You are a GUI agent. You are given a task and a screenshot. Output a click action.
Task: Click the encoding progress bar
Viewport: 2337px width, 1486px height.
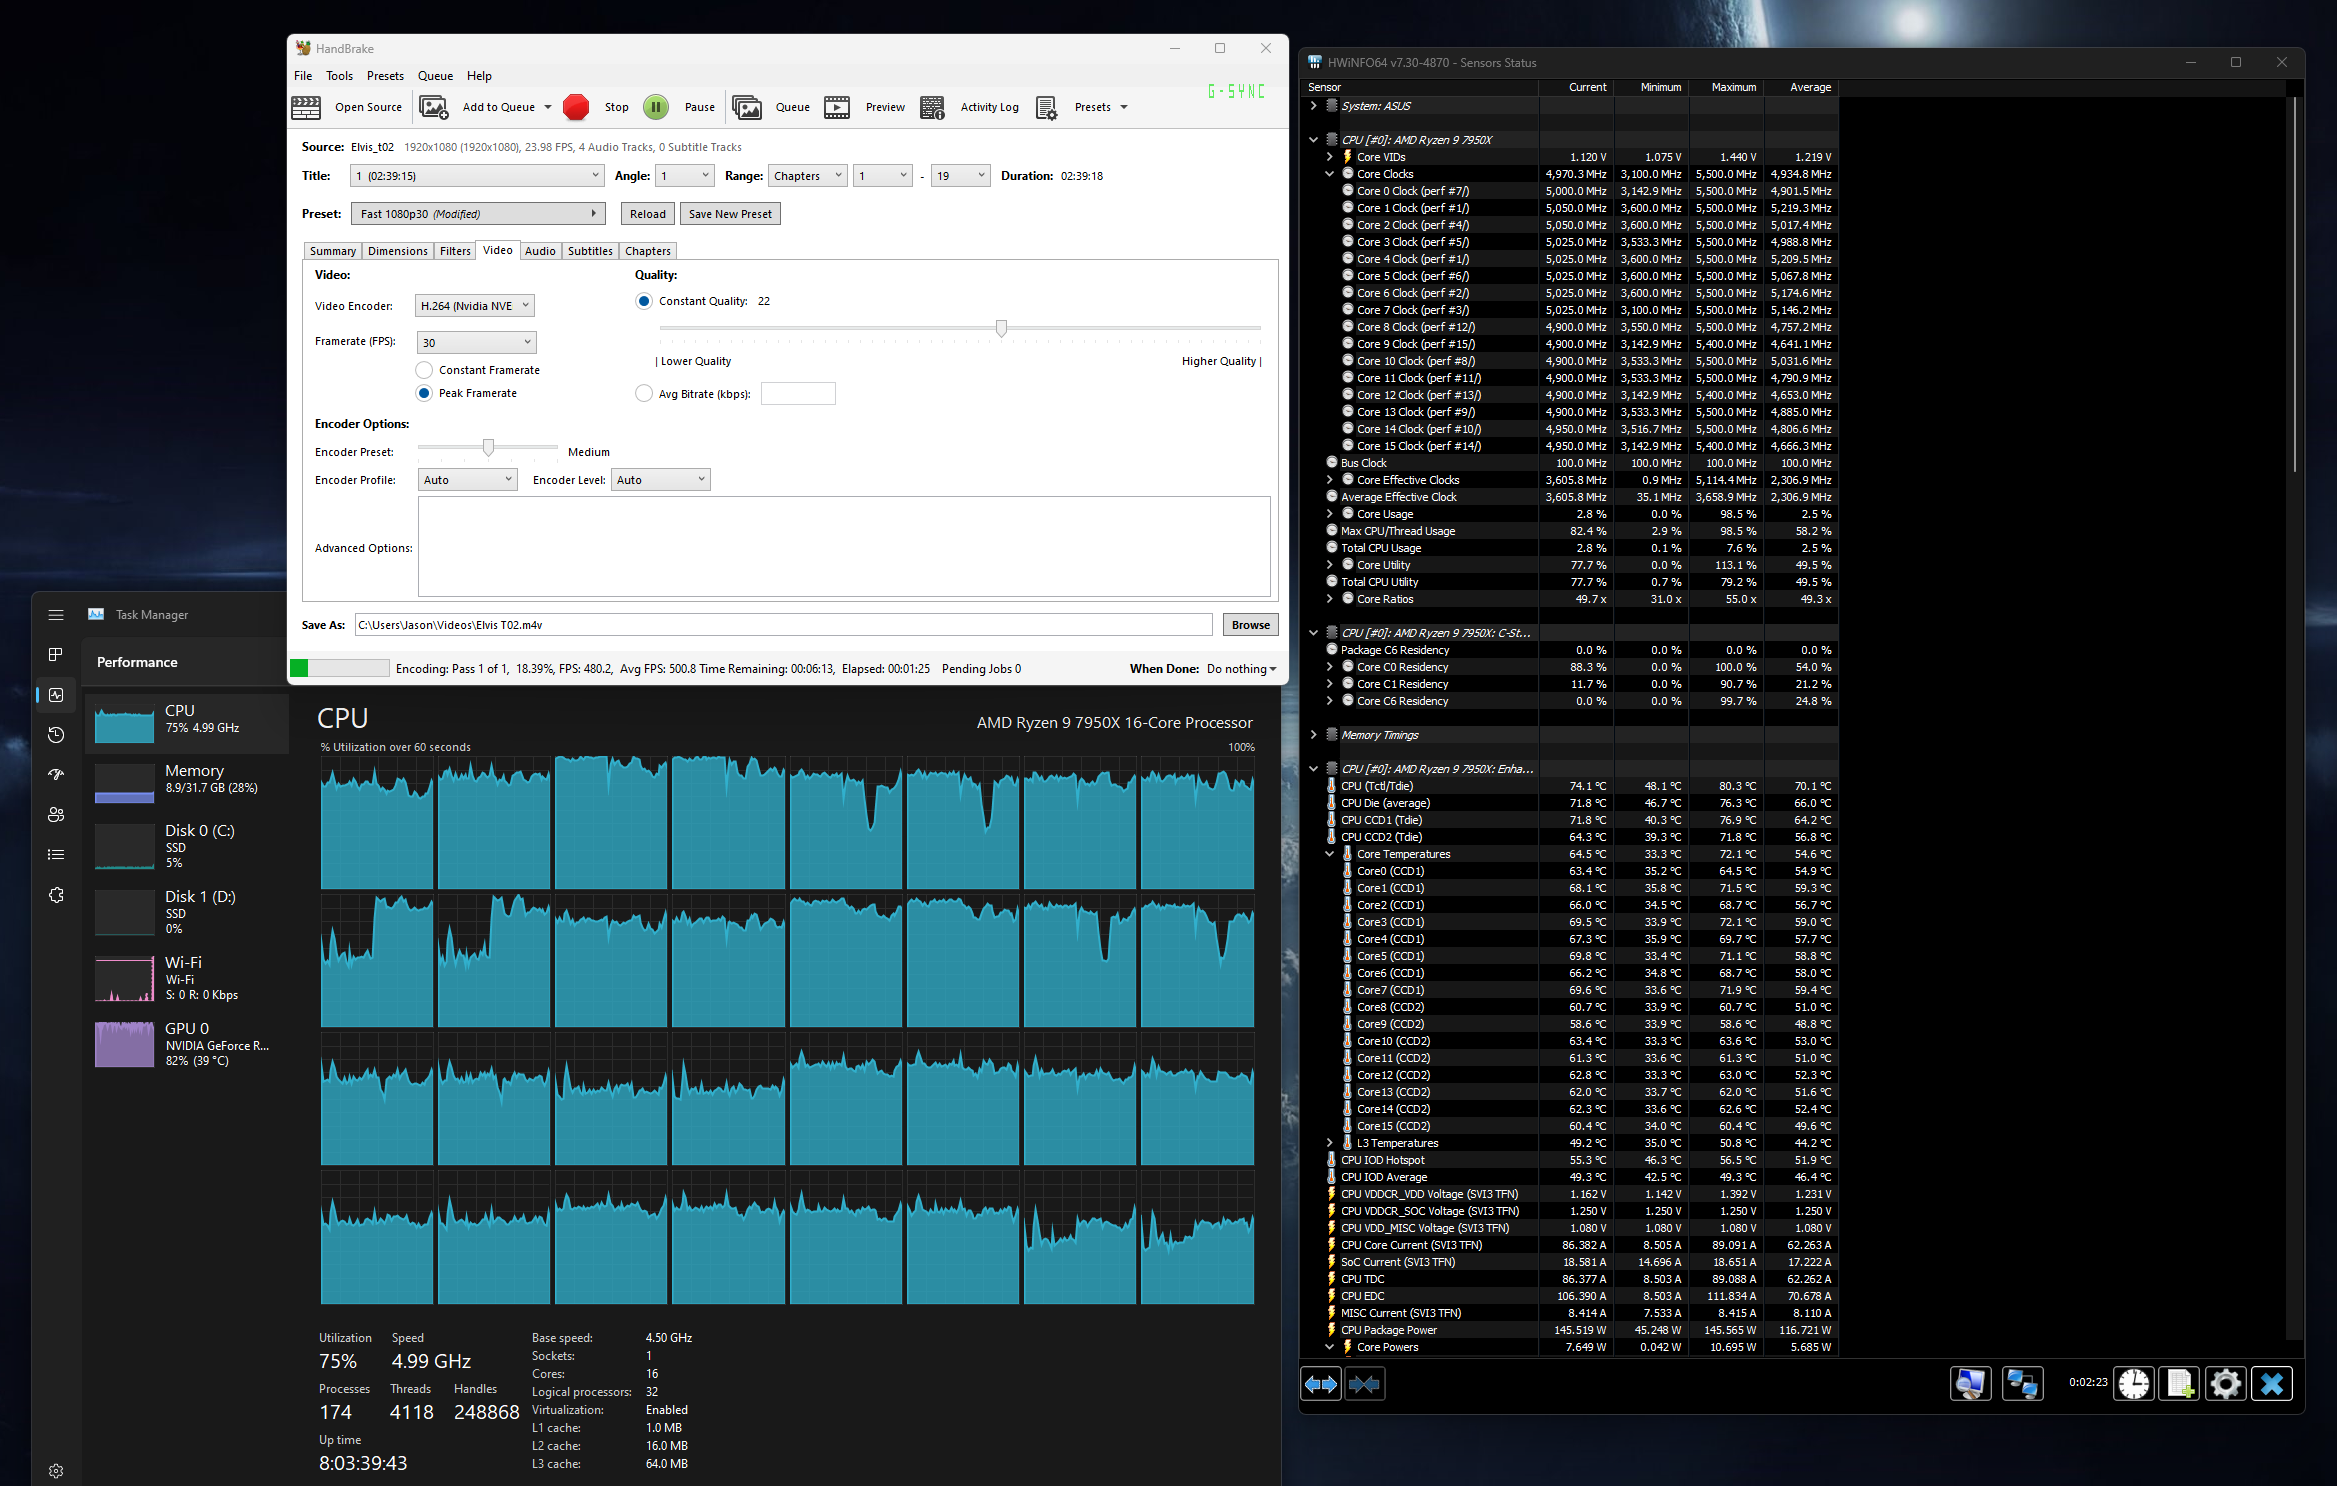339,668
